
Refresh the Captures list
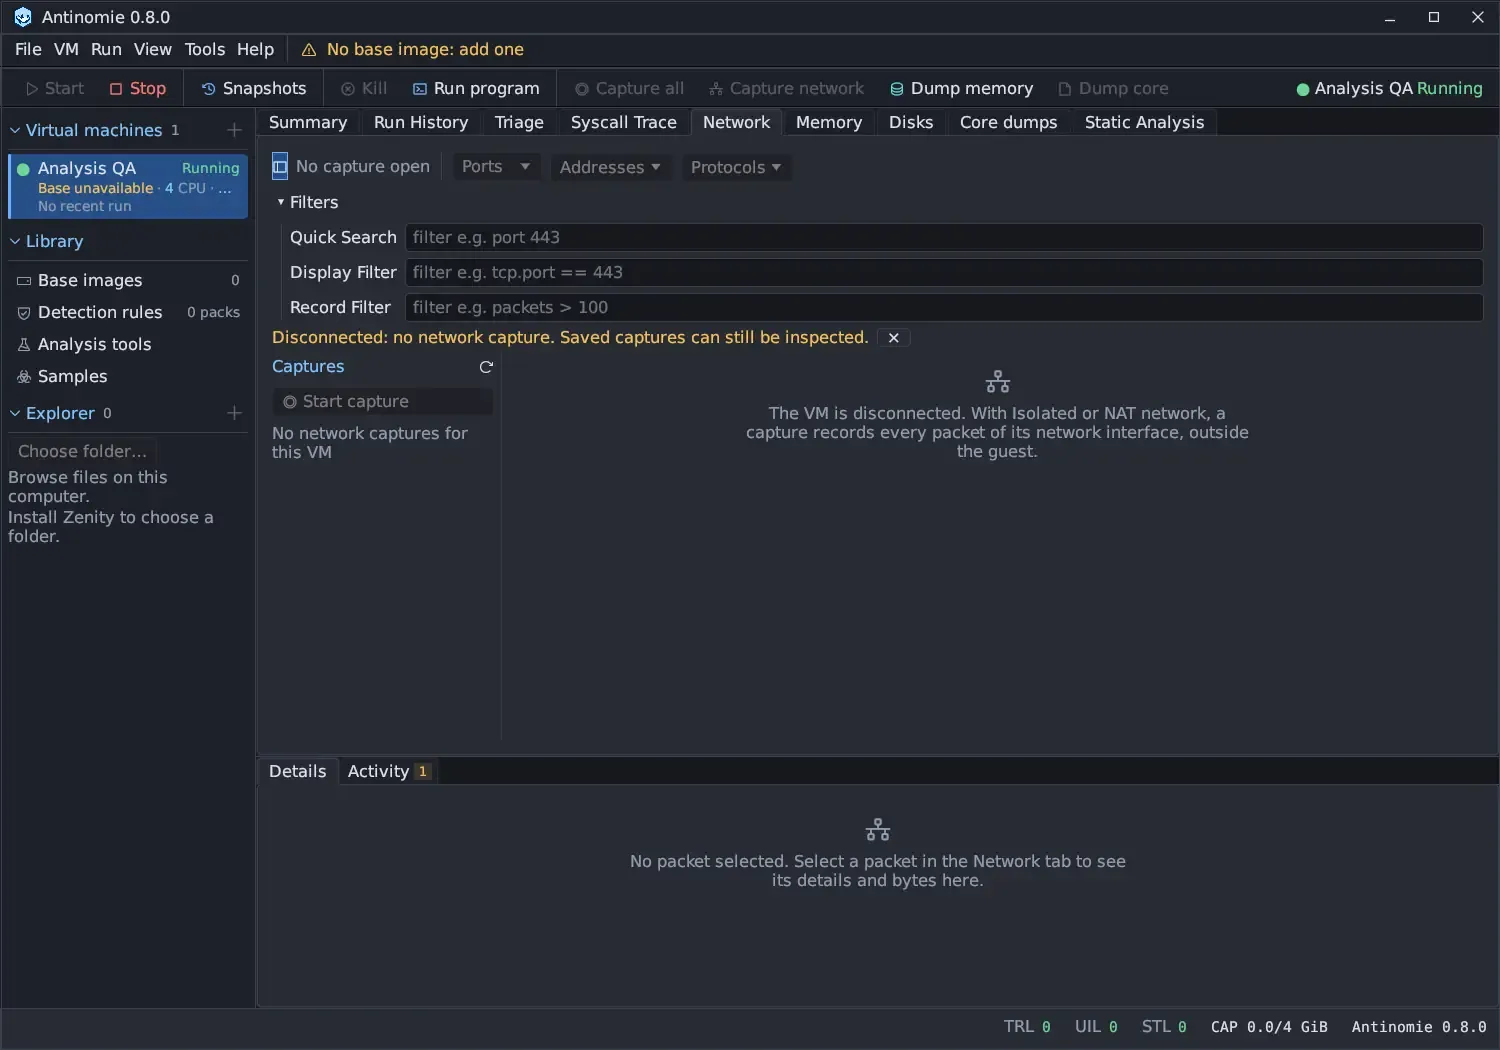point(486,367)
